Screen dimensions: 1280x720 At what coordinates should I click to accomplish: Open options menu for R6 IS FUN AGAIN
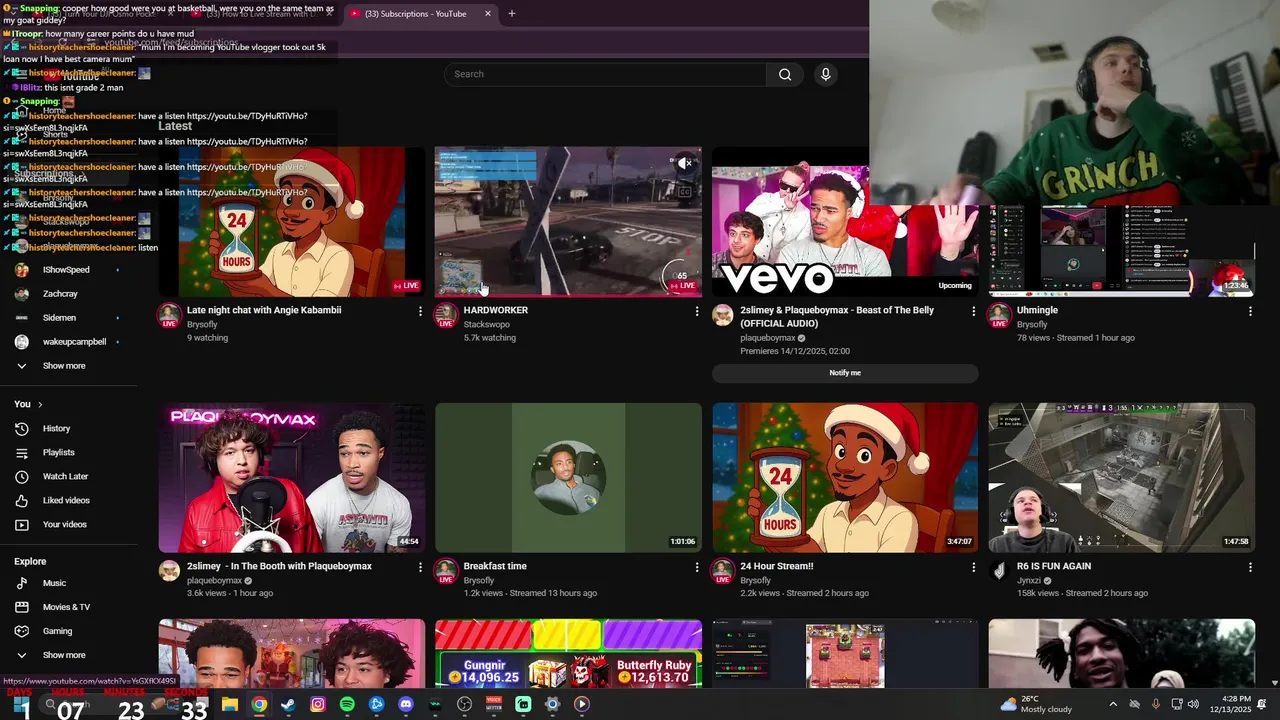(x=1250, y=568)
